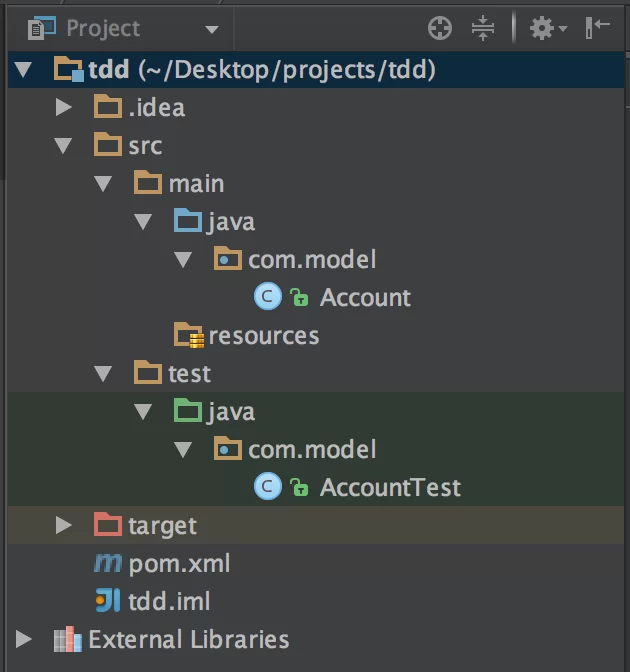This screenshot has width=630, height=672.
Task: Click the green java test folder icon
Action: (187, 411)
